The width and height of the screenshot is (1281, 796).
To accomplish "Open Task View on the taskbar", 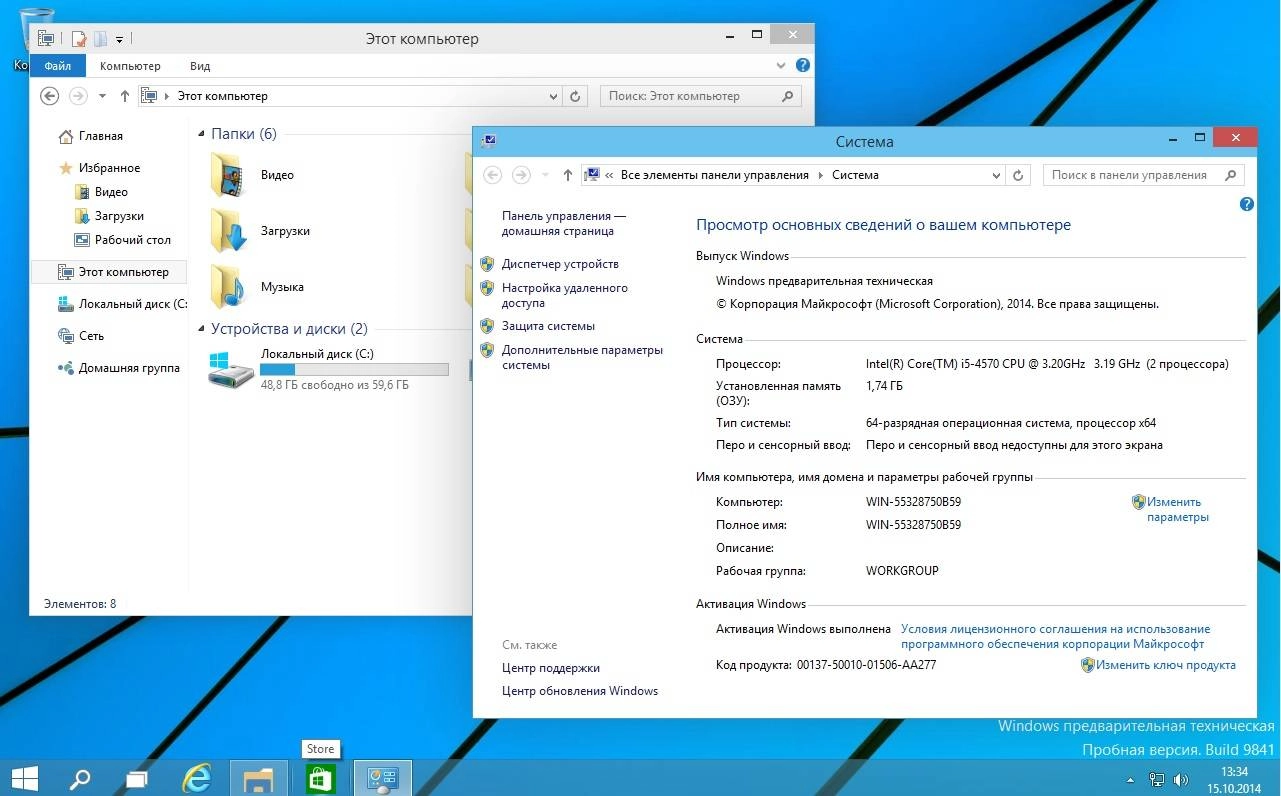I will [x=137, y=779].
